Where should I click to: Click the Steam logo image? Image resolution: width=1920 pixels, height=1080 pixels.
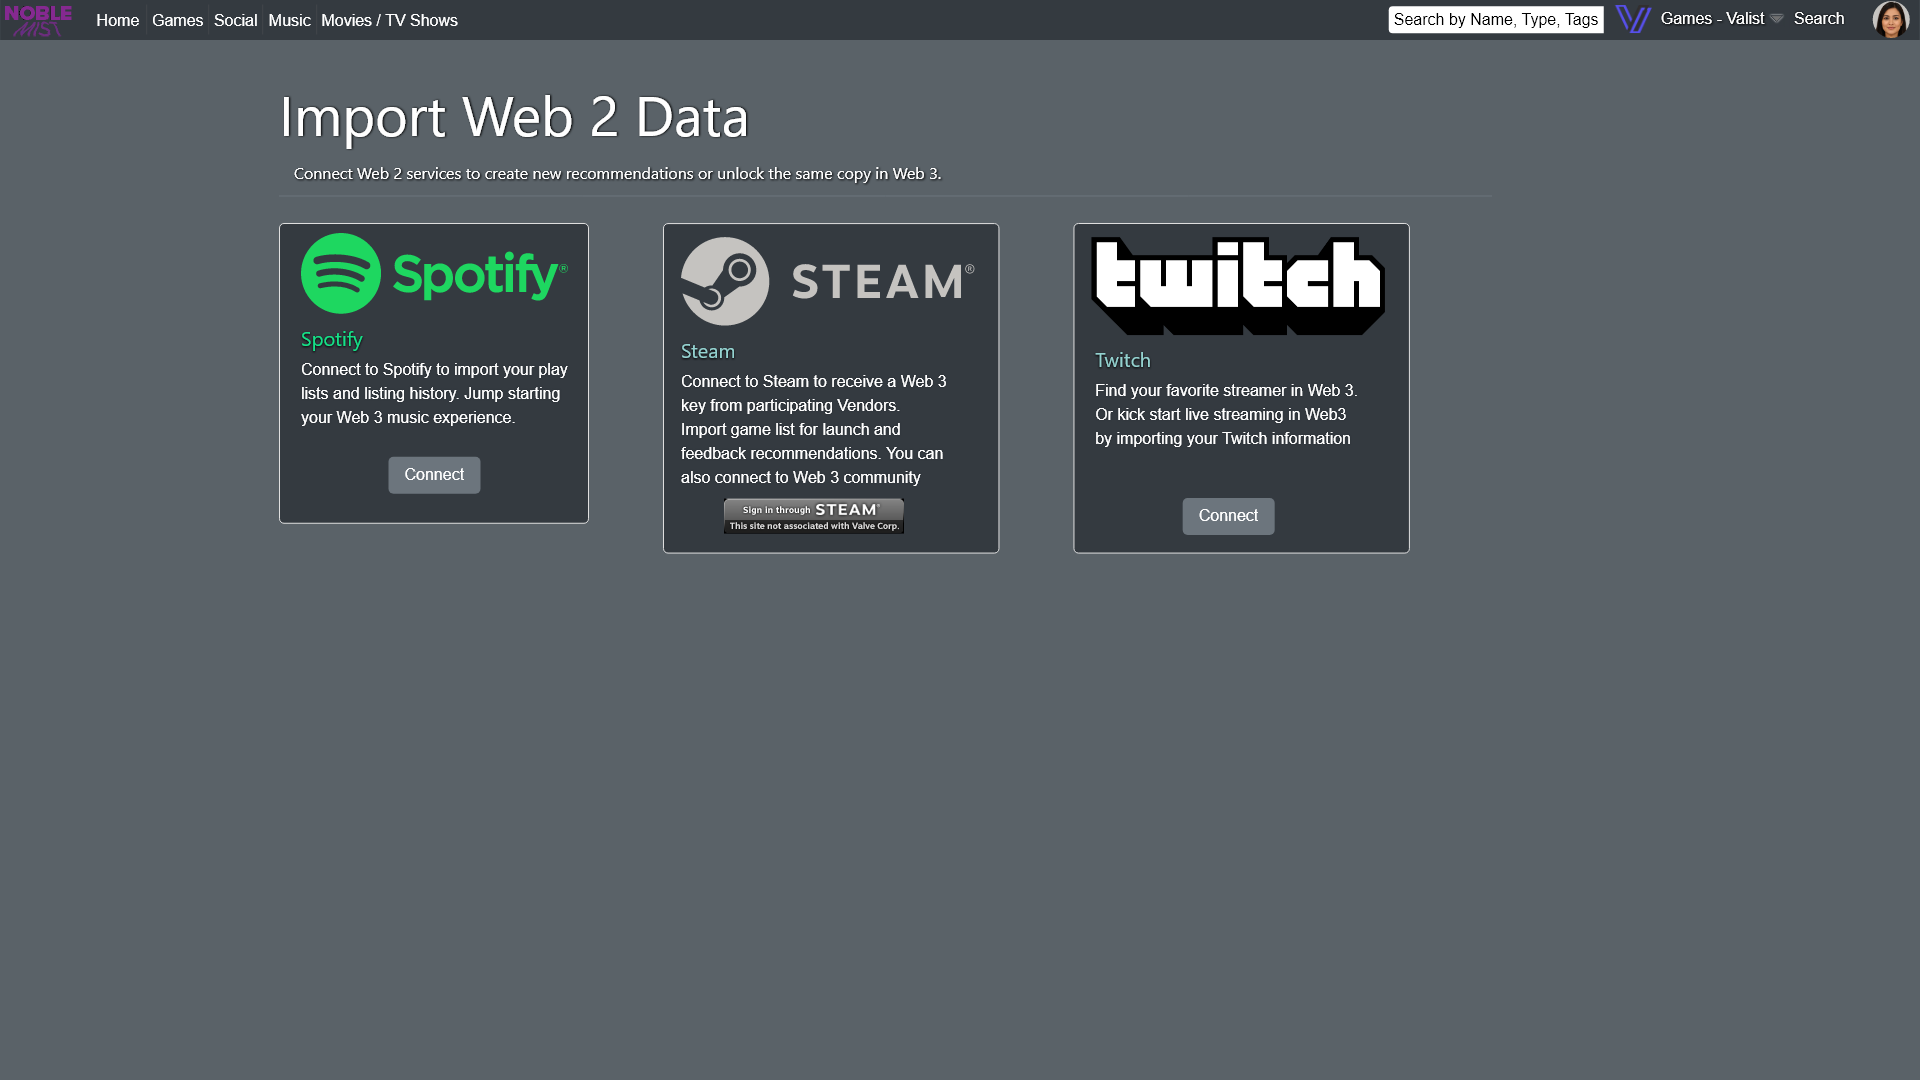(828, 281)
